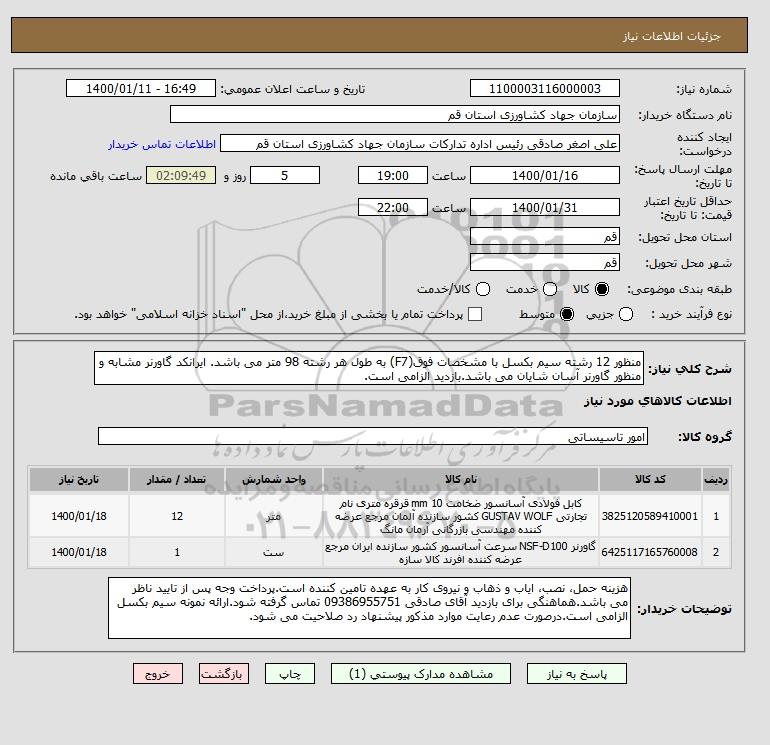
Task: Click the unit متر in row 1
Action: 274,516
